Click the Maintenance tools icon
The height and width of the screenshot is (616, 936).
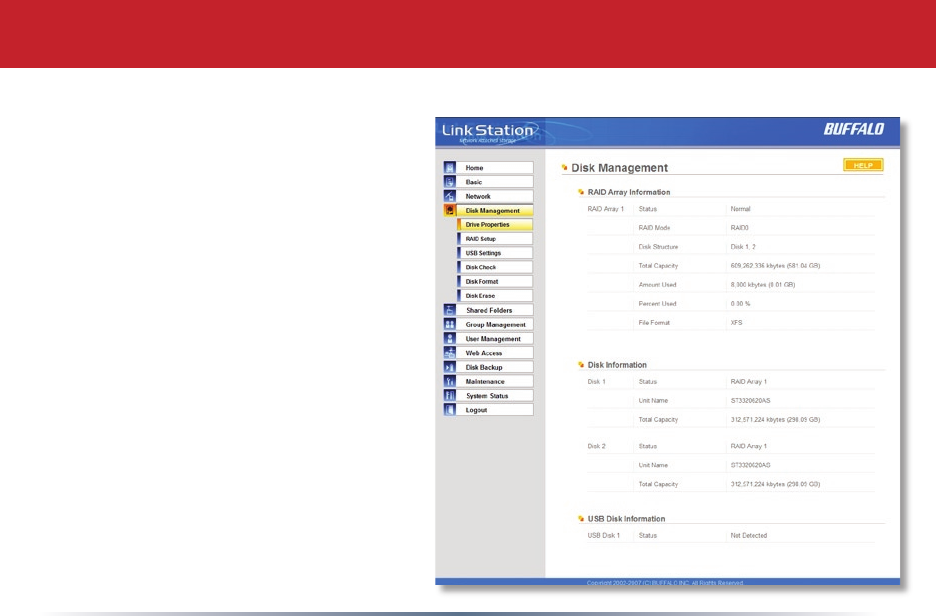pos(449,381)
